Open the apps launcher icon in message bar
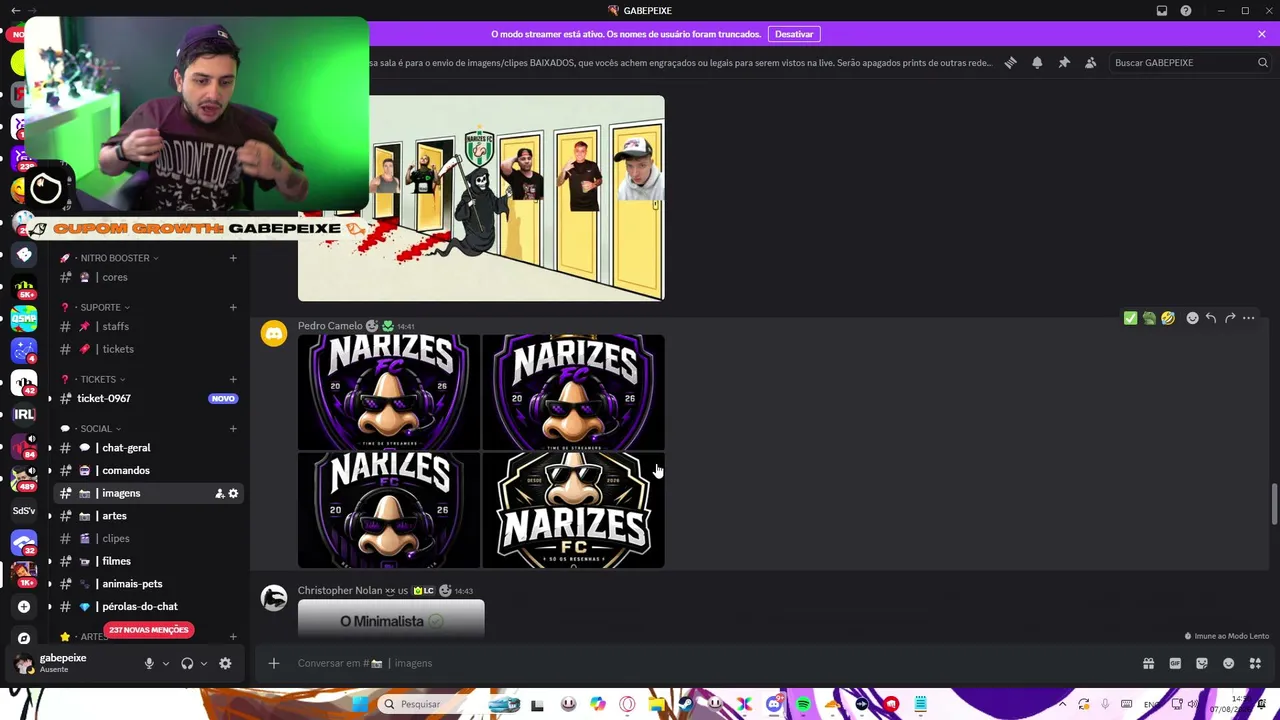1280x720 pixels. (1256, 663)
